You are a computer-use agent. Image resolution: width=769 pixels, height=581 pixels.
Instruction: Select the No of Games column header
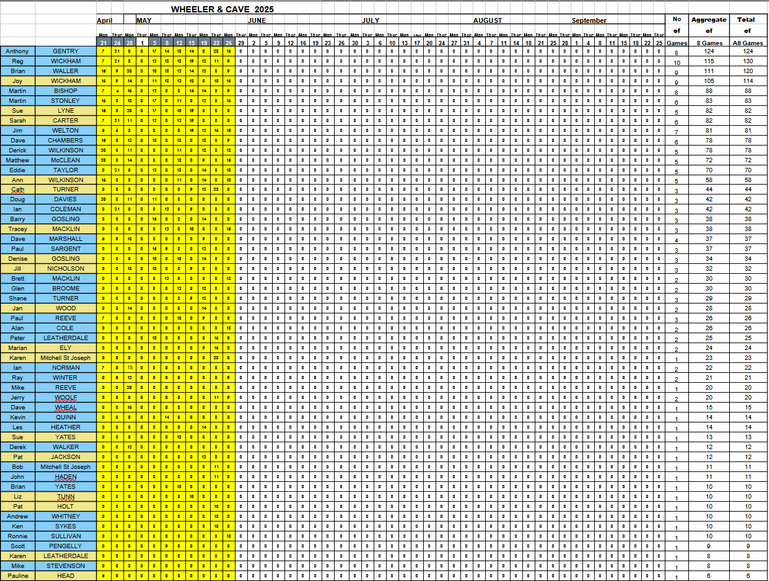[677, 30]
